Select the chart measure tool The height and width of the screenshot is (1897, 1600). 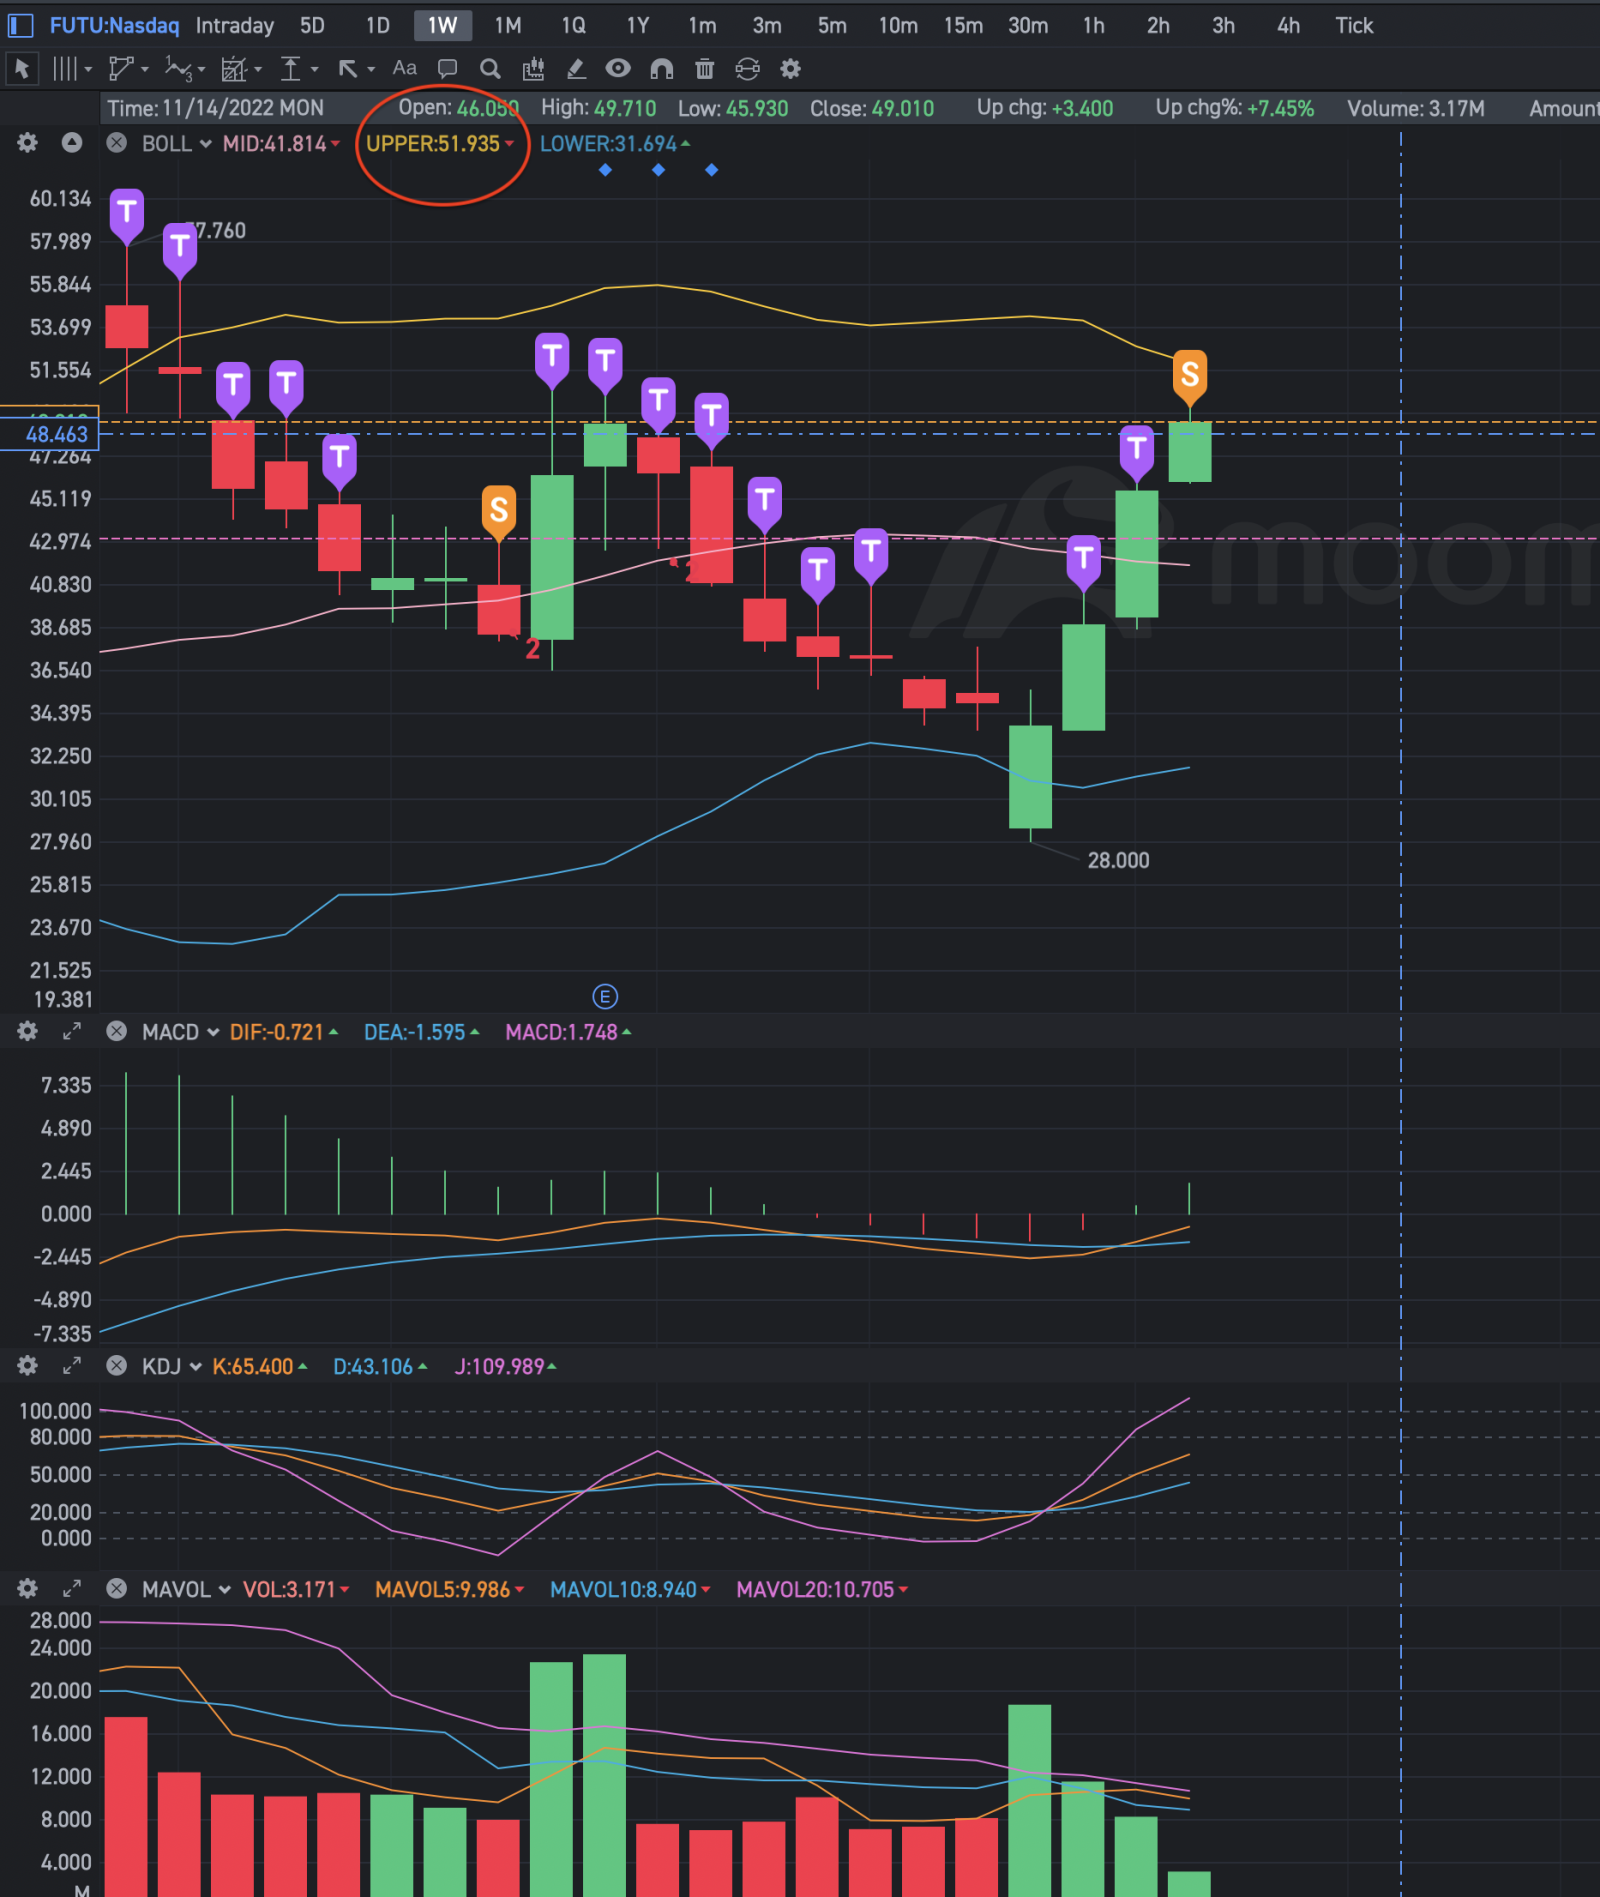(234, 69)
